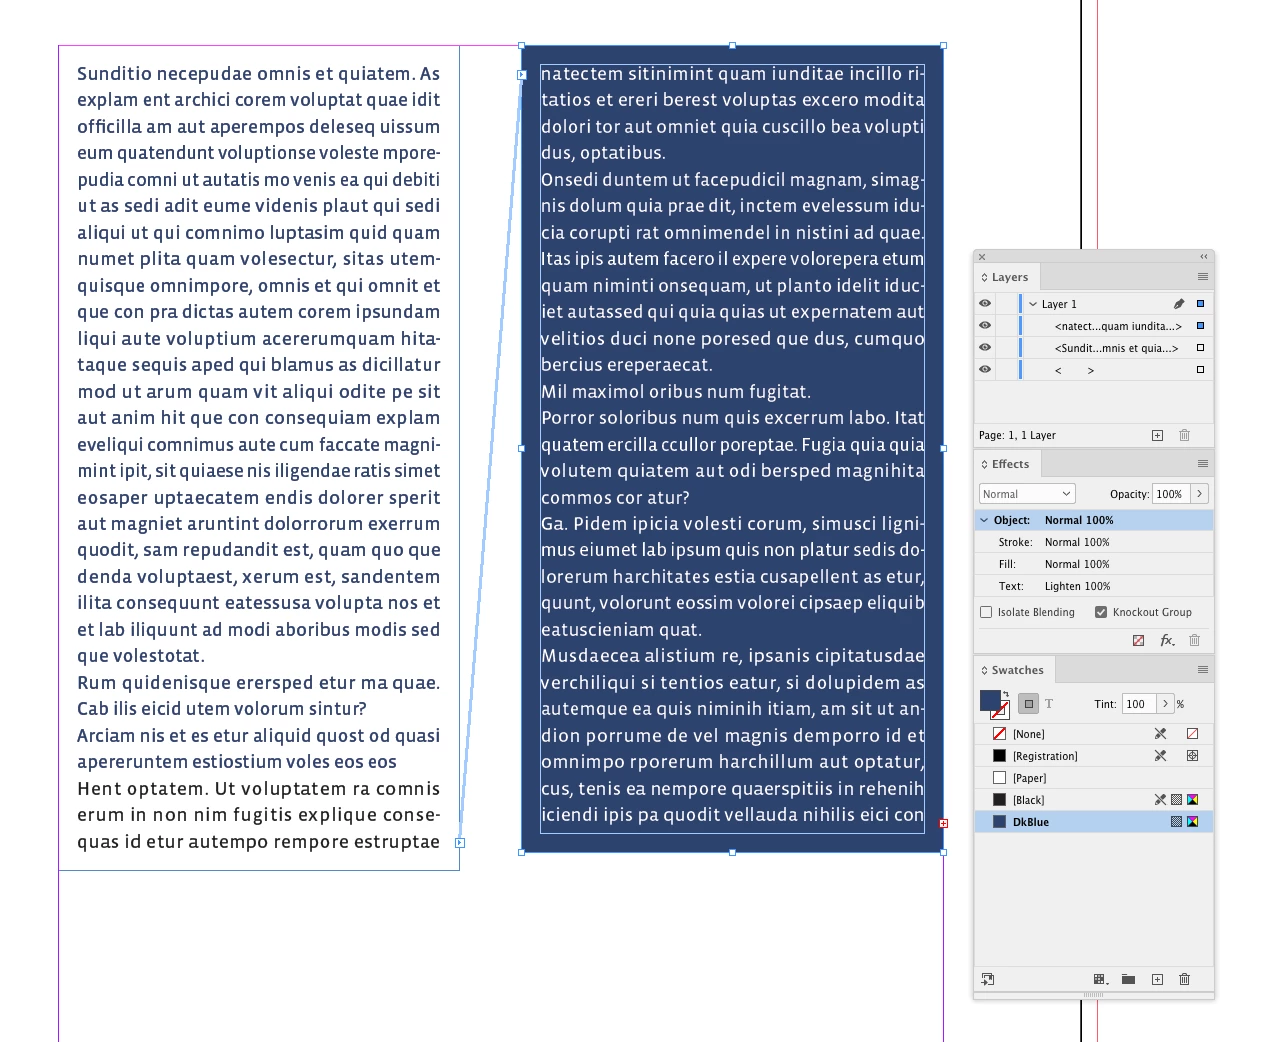Switch to the Swatches tab

coord(1017,670)
